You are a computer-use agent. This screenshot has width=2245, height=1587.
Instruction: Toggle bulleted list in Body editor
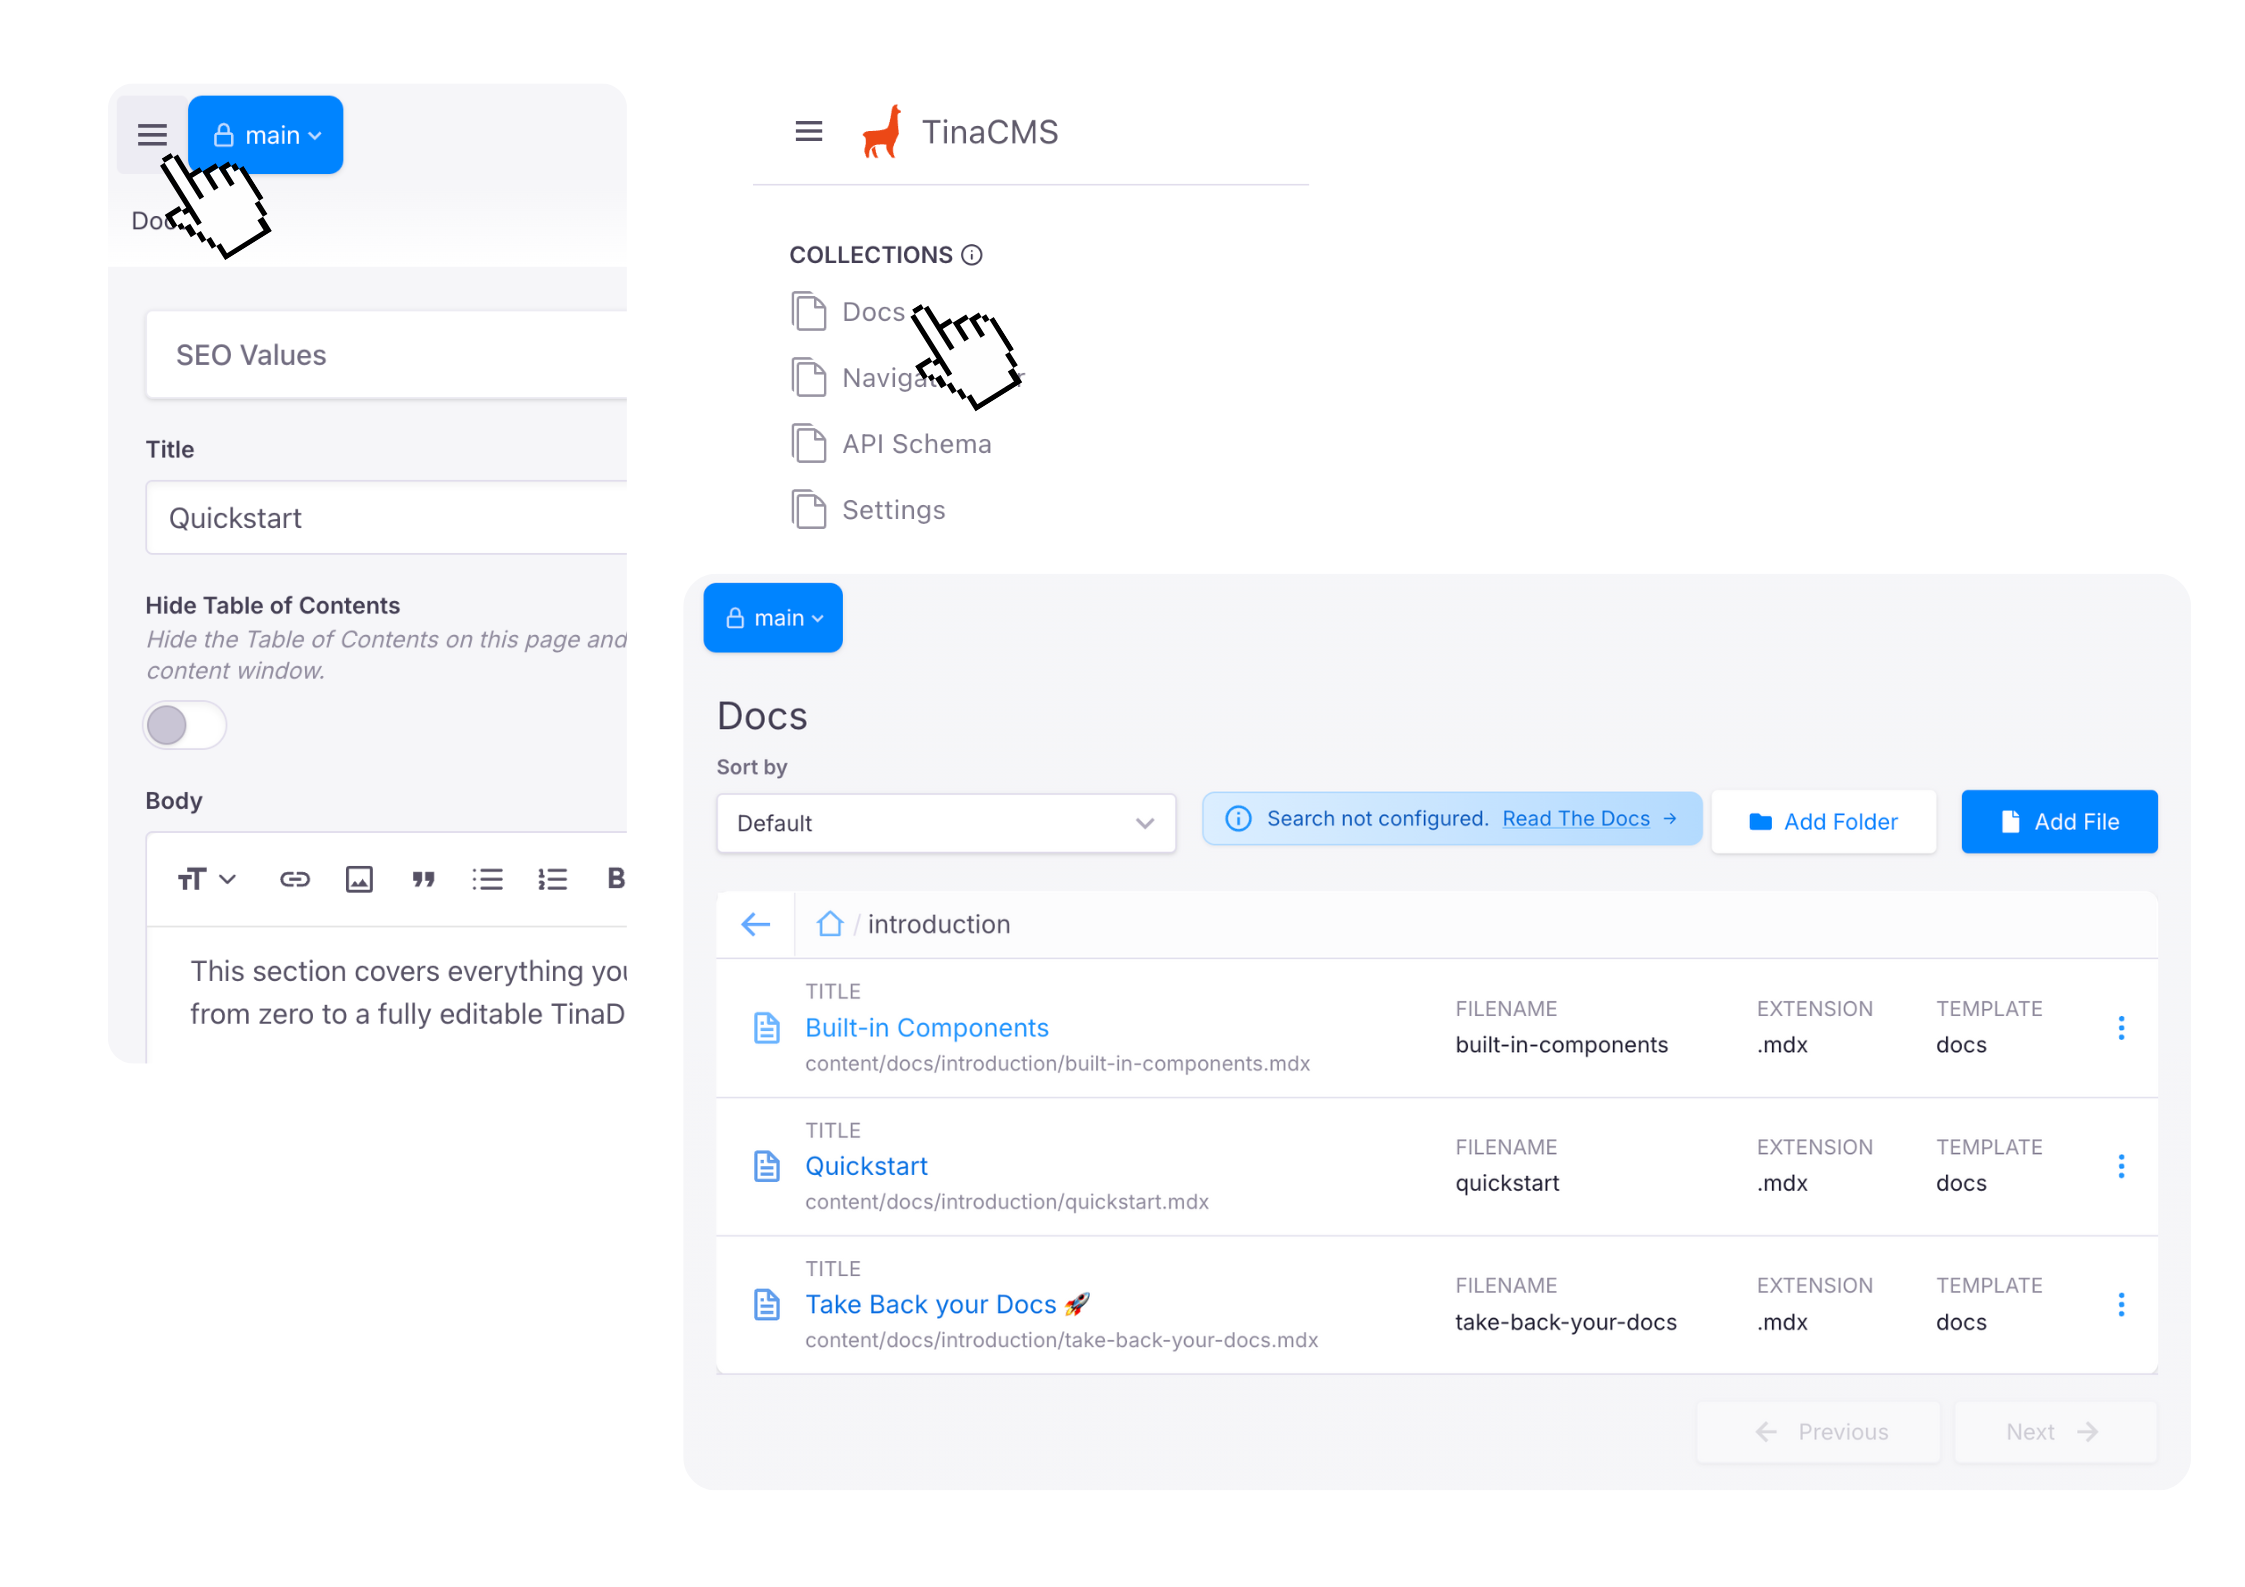tap(487, 879)
